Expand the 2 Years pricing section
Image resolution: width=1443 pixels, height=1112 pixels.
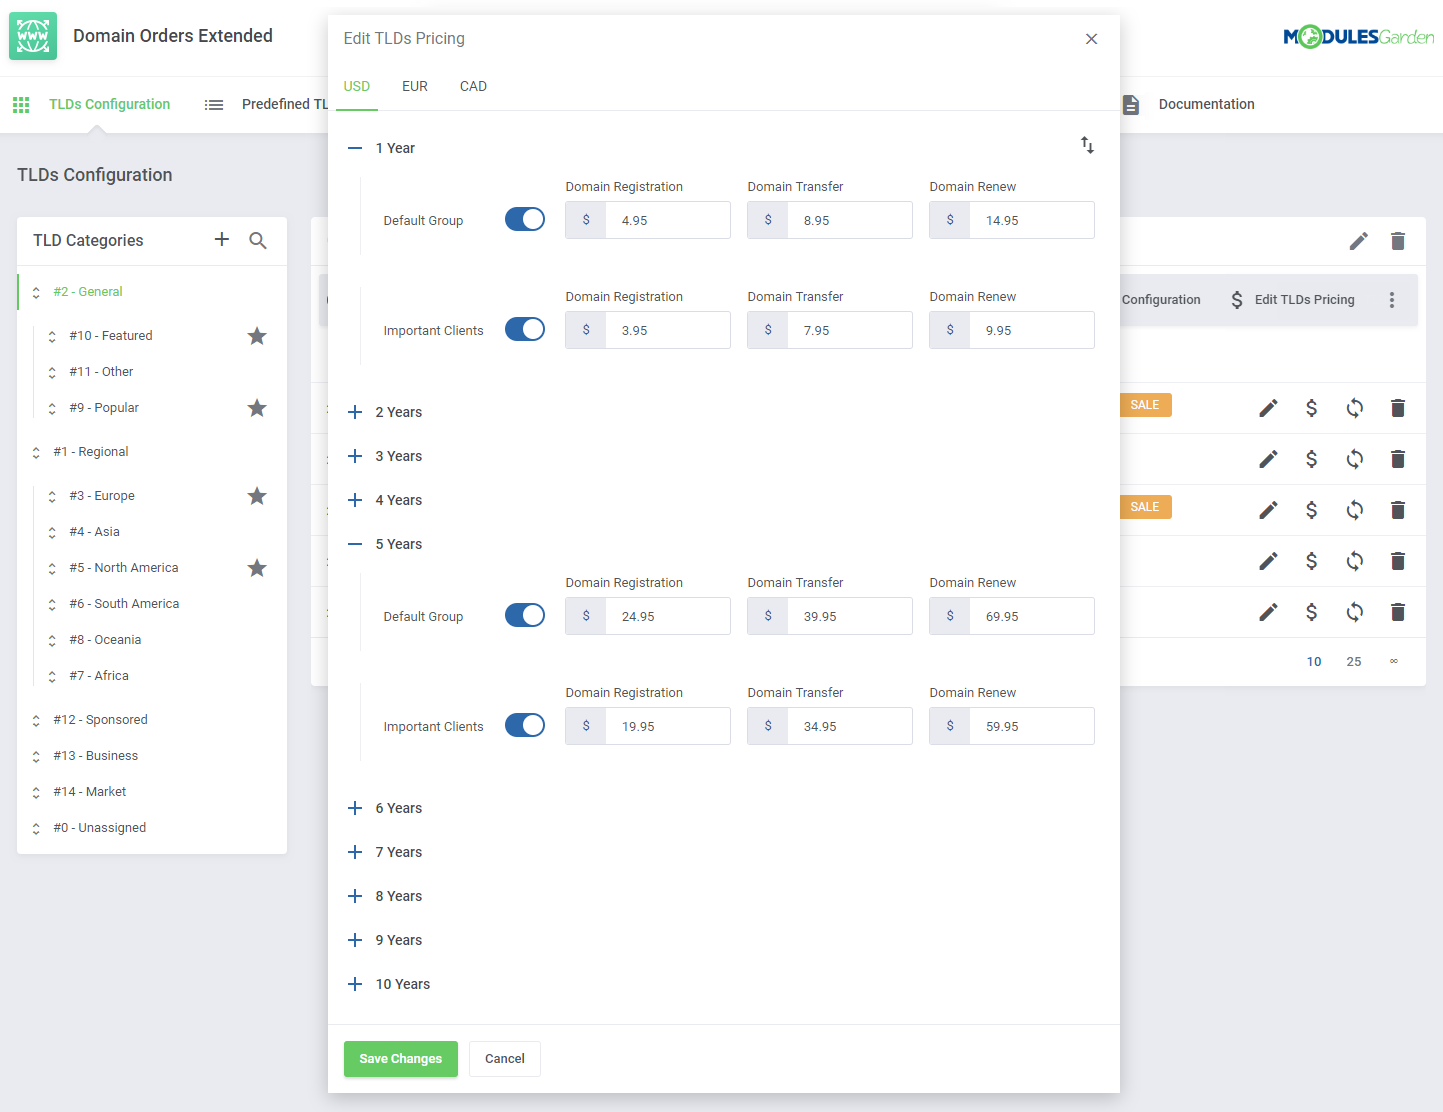tap(355, 412)
